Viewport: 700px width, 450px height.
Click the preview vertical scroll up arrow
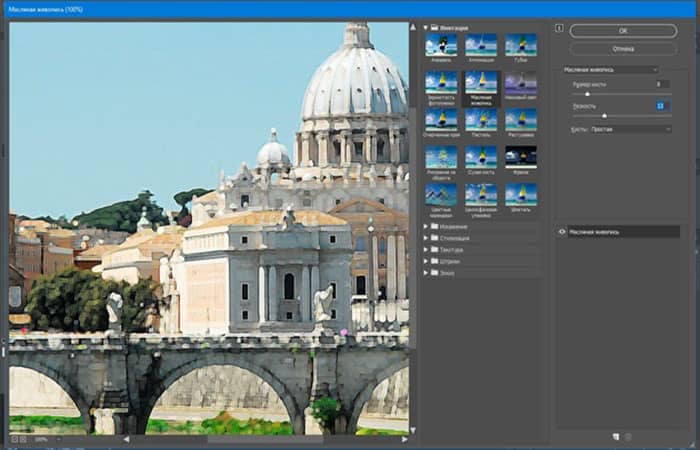[x=413, y=28]
